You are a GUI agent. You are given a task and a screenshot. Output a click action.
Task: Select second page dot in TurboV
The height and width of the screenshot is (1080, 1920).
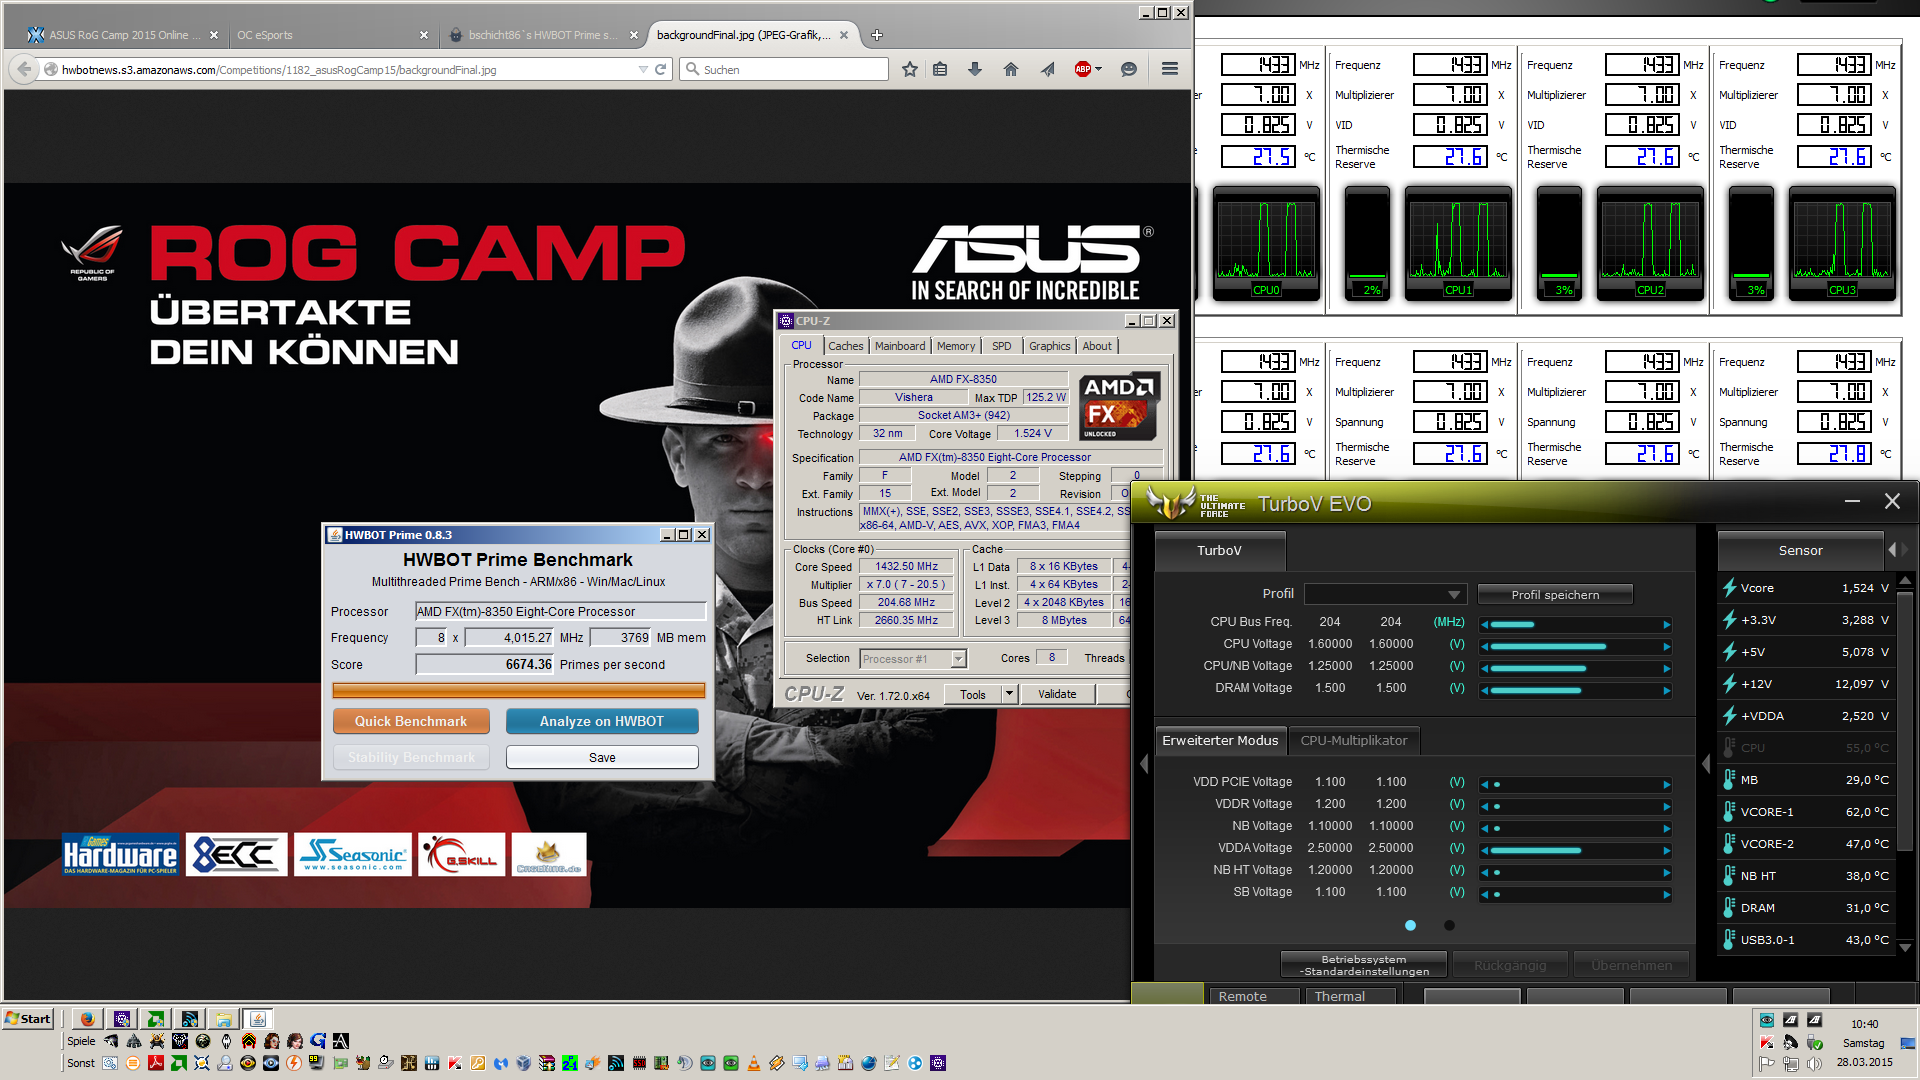click(x=1449, y=925)
